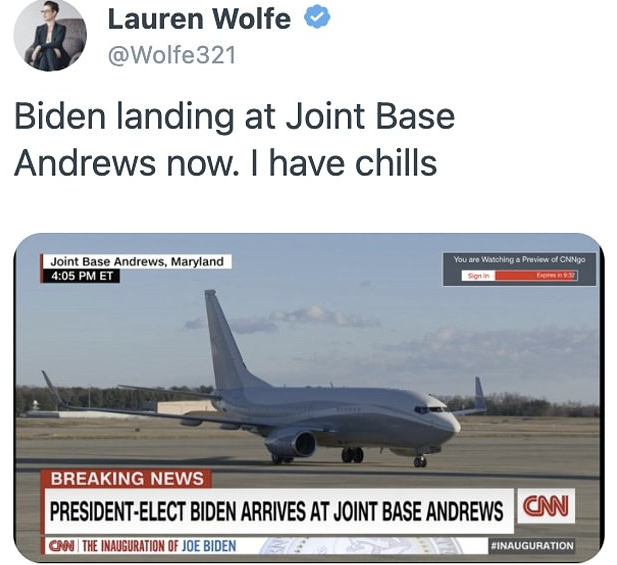This screenshot has width=617, height=565.
Task: Click the President-Elect Biden Arrives headline
Action: pyautogui.click(x=276, y=511)
